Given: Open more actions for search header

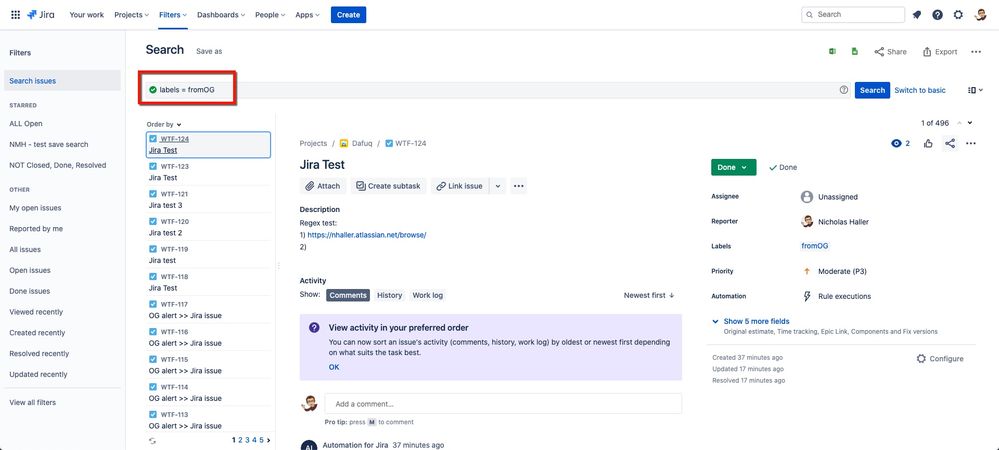Looking at the screenshot, I should pyautogui.click(x=975, y=52).
